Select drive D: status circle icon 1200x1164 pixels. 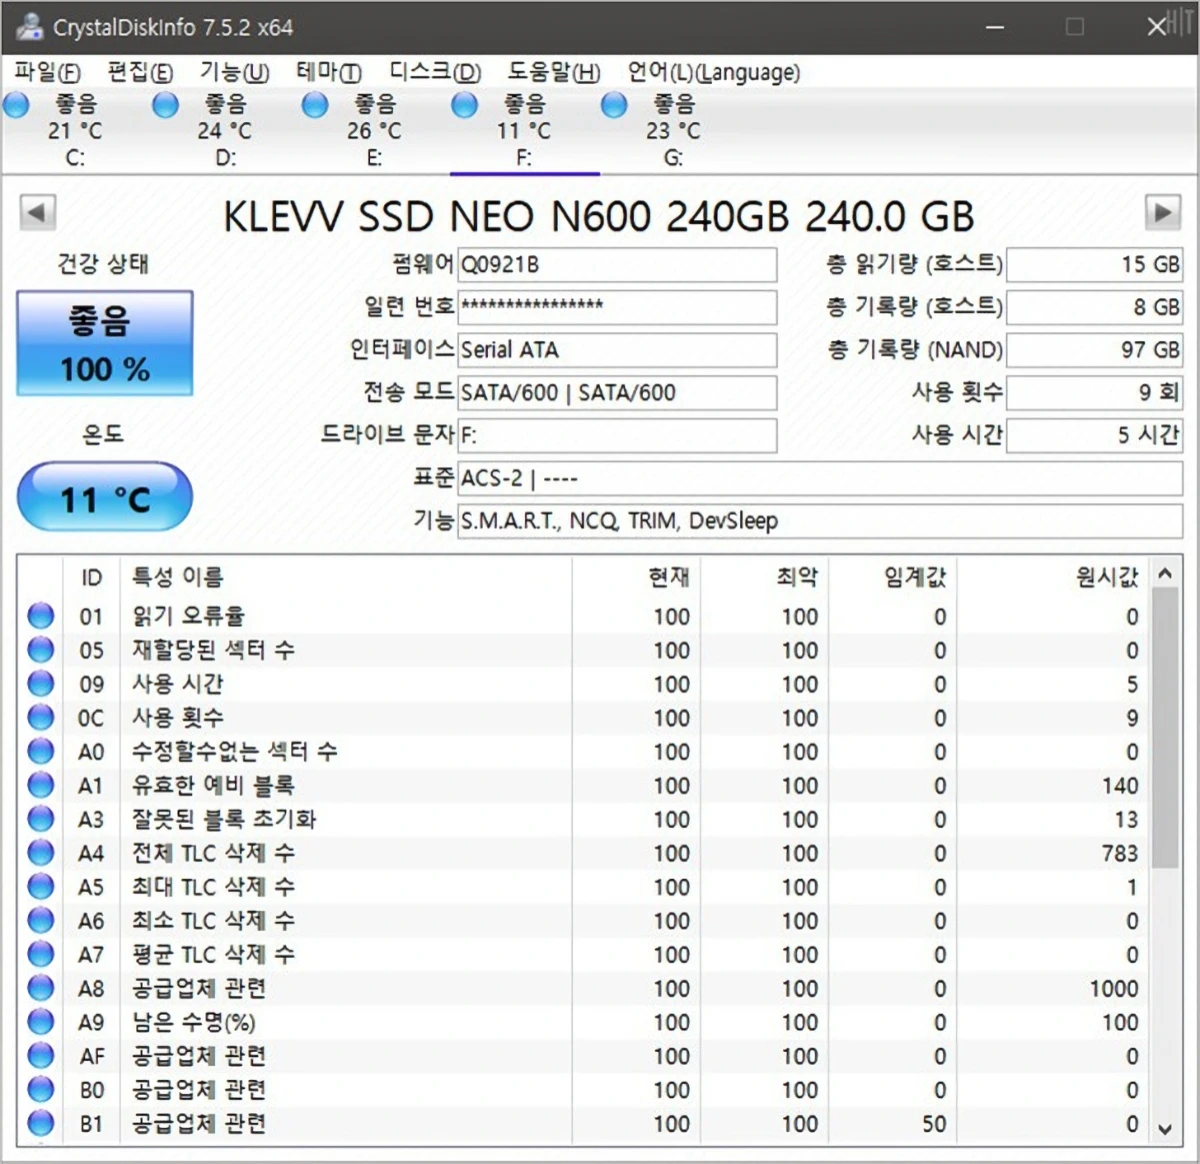tap(165, 105)
